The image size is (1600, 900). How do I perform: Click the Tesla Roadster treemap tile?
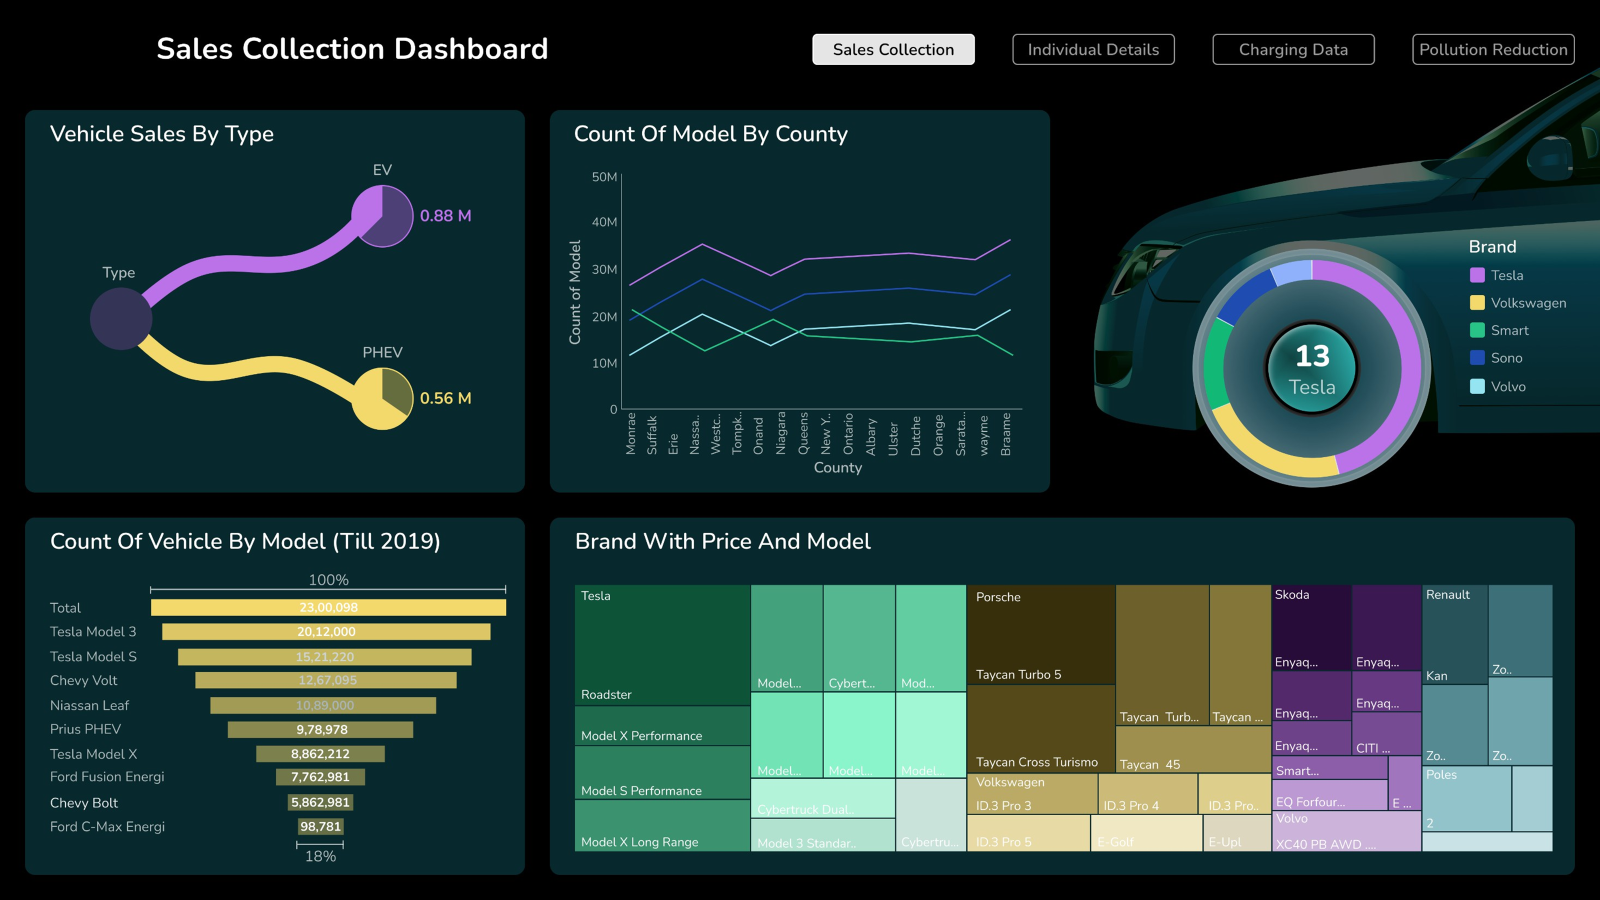[663, 645]
